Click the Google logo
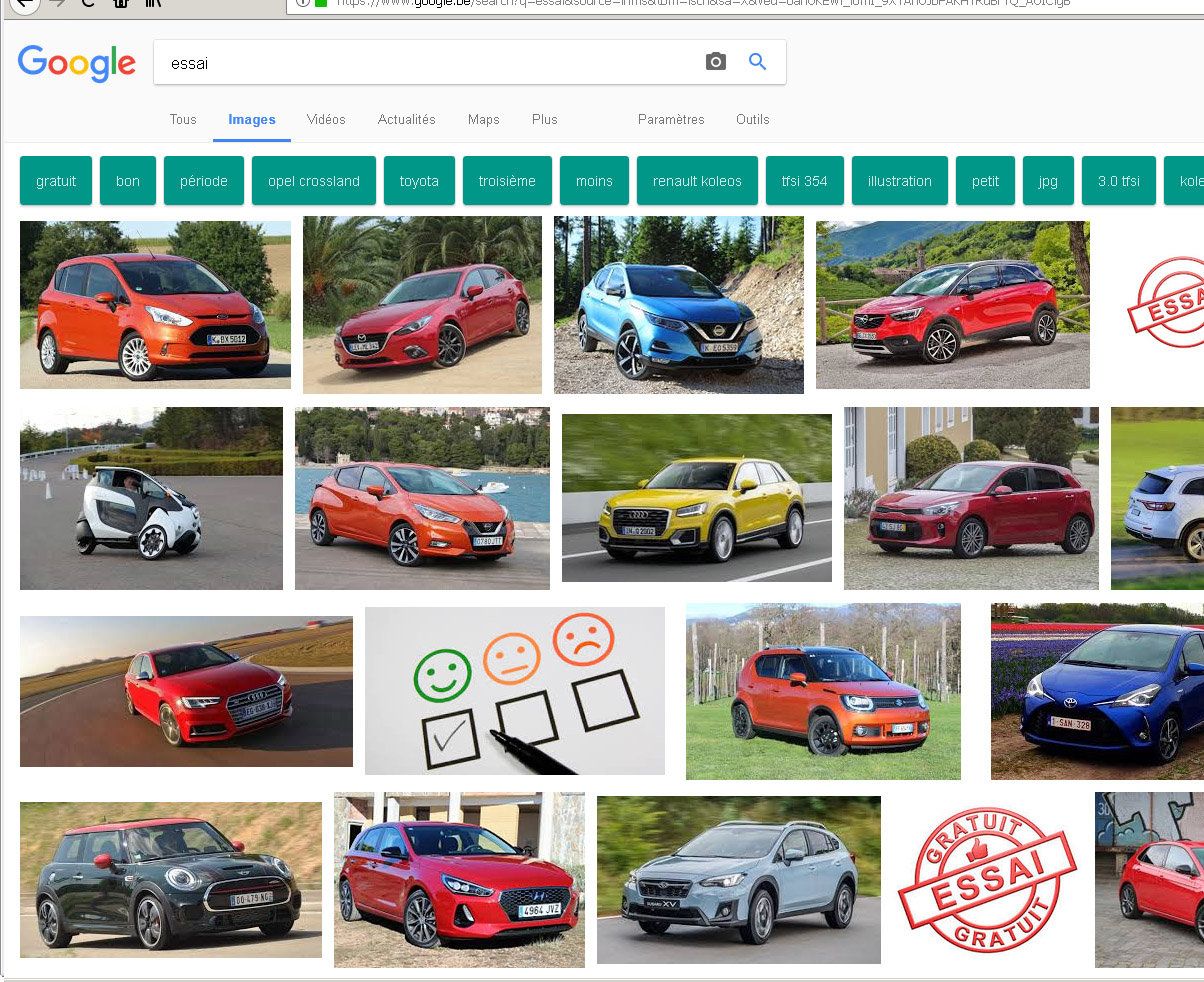 (77, 63)
